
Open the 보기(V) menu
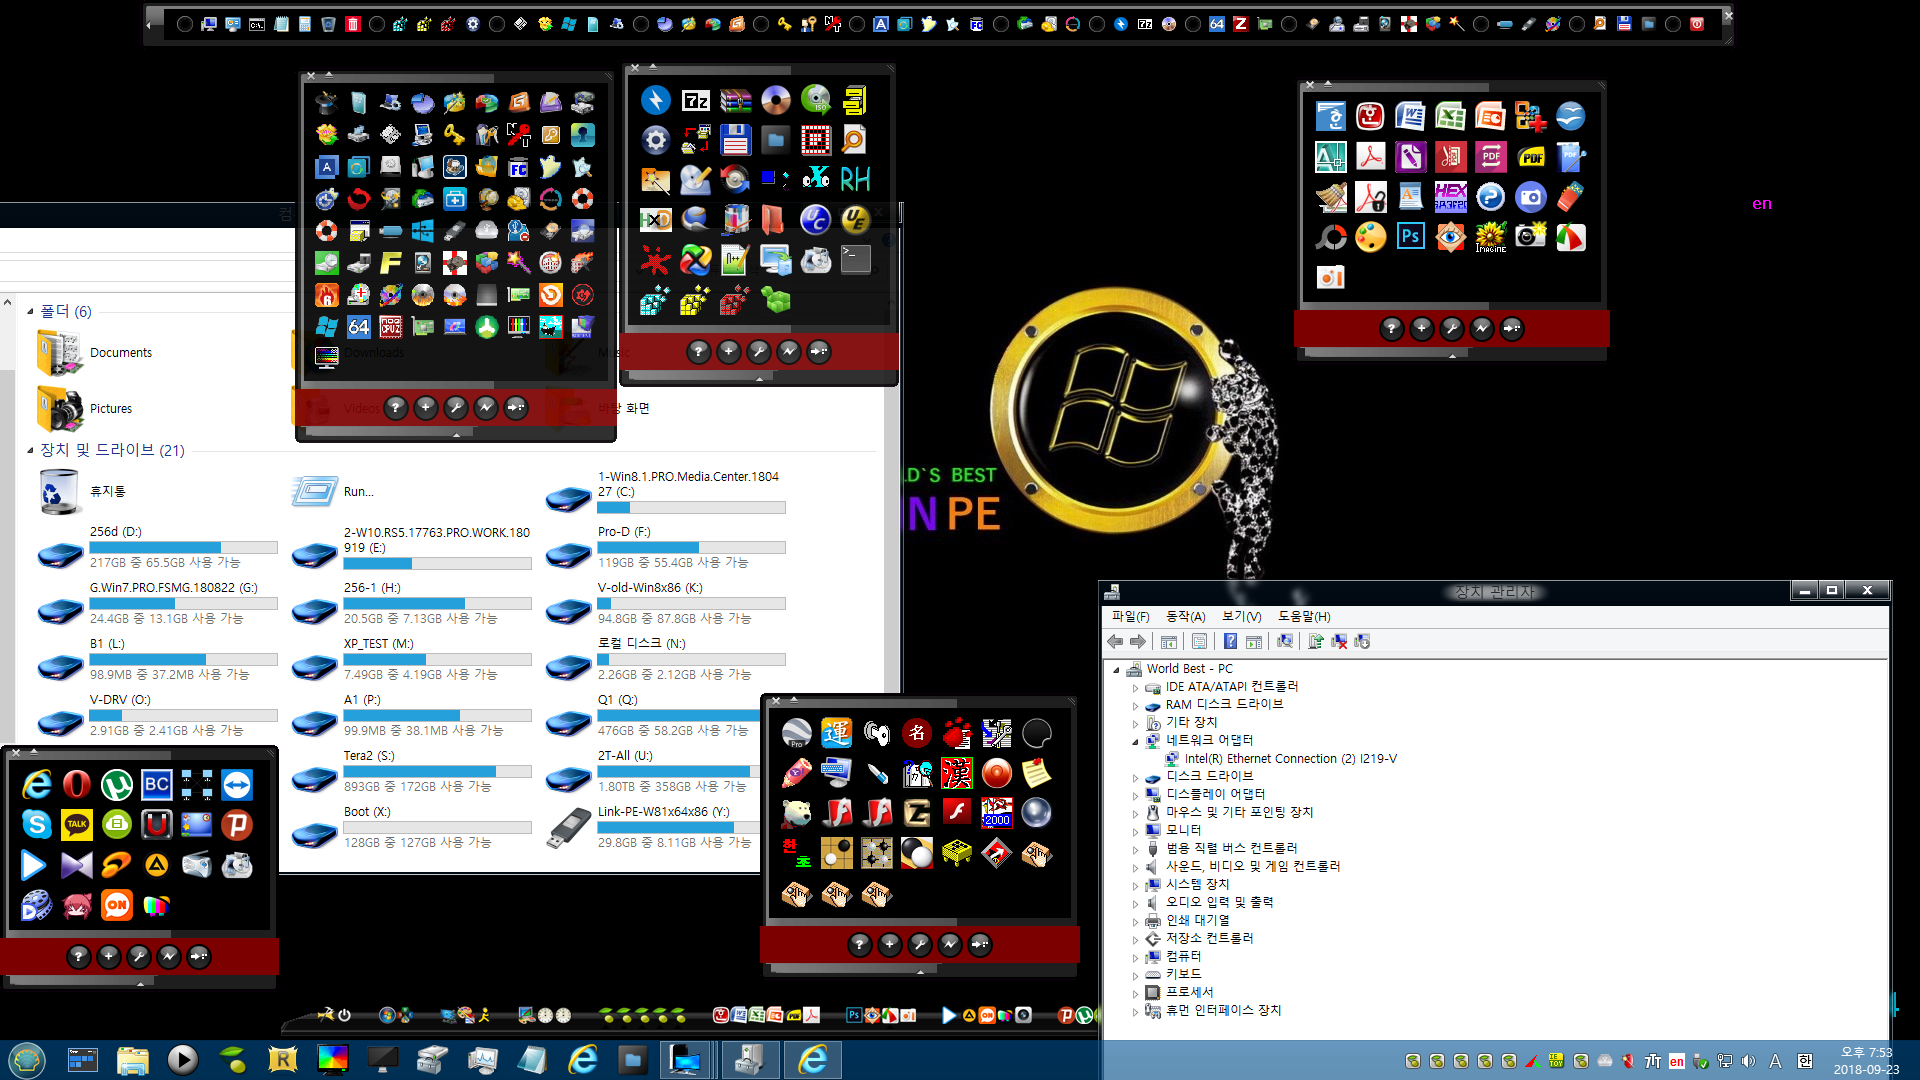click(x=1241, y=616)
